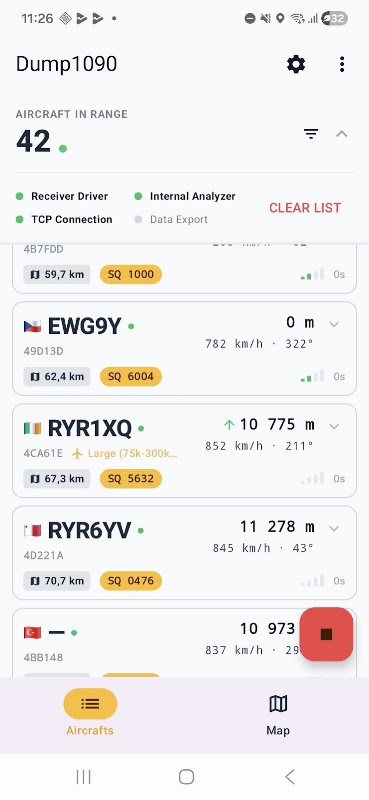Viewport: 369px width, 800px height.
Task: Tap the SQ 0476 squawk badge
Action: pyautogui.click(x=131, y=581)
